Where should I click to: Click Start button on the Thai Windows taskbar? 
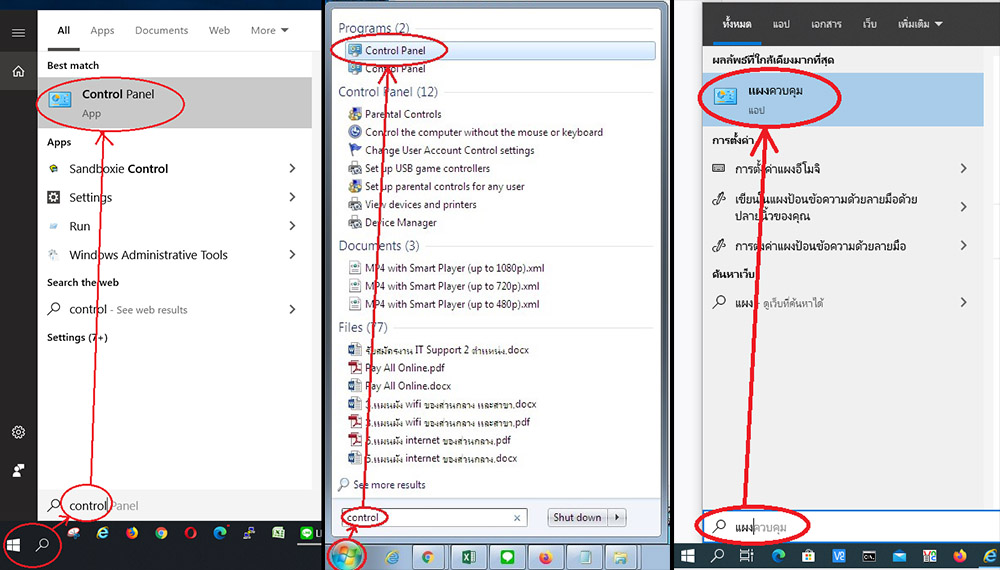688,556
